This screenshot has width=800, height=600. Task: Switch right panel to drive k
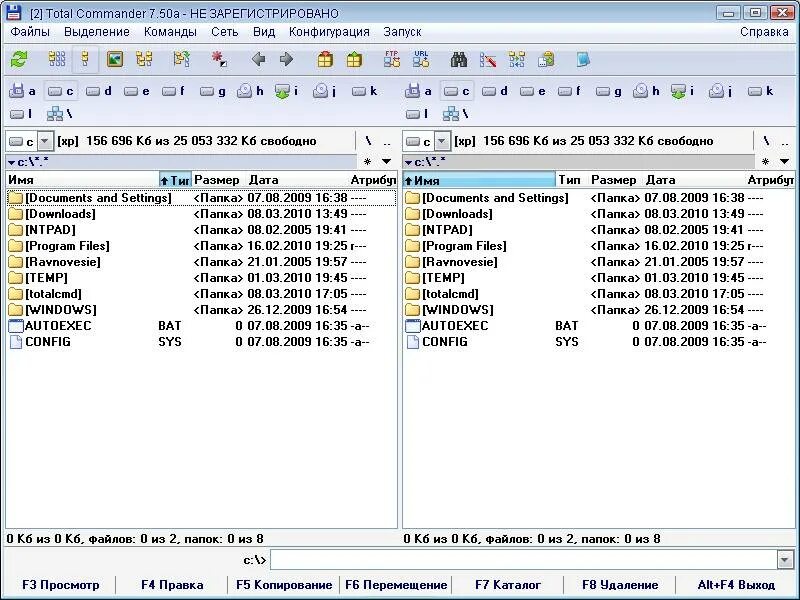pyautogui.click(x=761, y=91)
